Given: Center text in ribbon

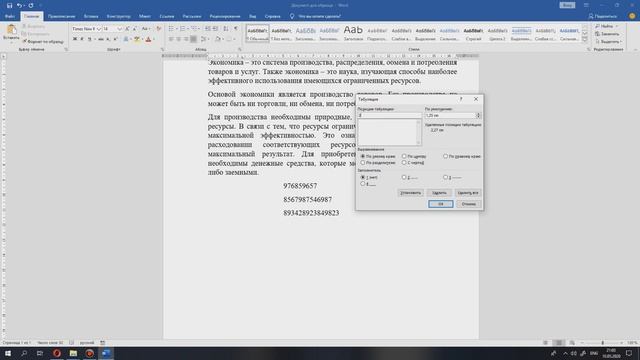Looking at the screenshot, I should pos(178,39).
